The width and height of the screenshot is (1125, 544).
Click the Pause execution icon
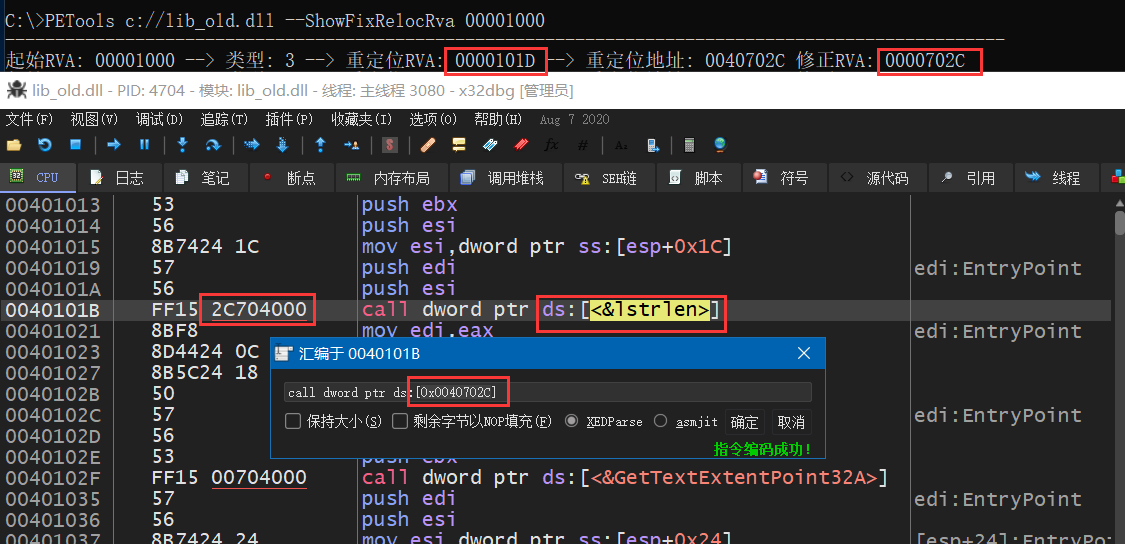[x=144, y=145]
